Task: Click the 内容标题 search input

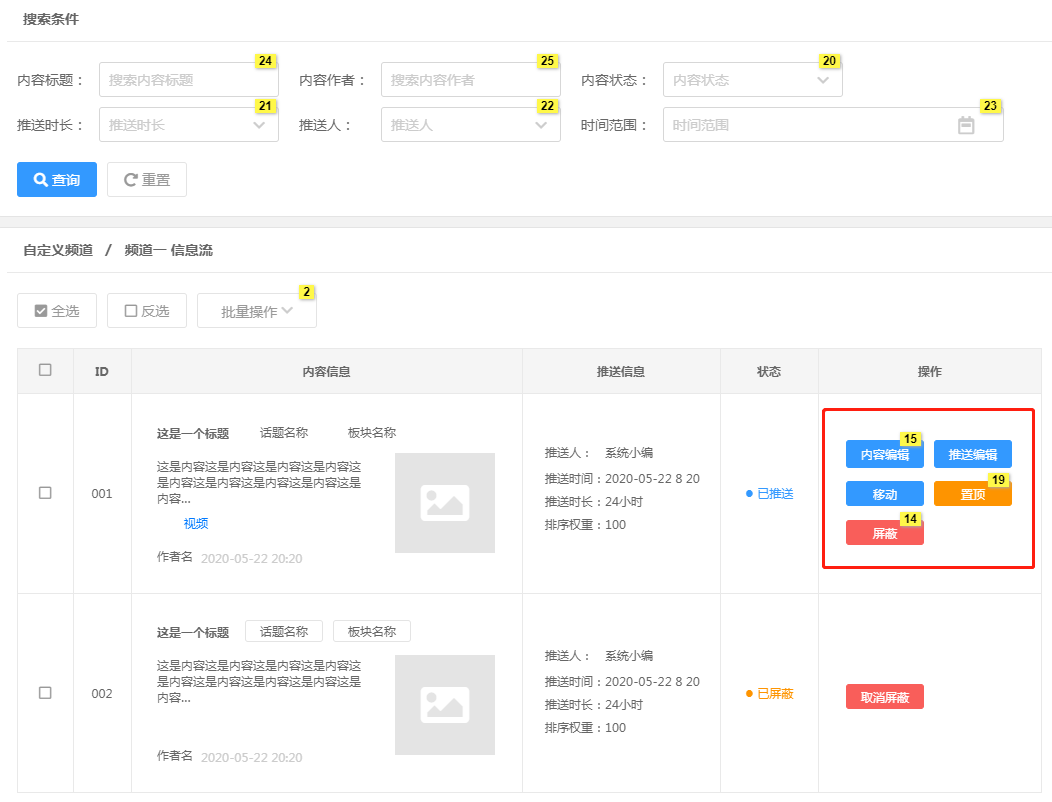Action: click(189, 80)
